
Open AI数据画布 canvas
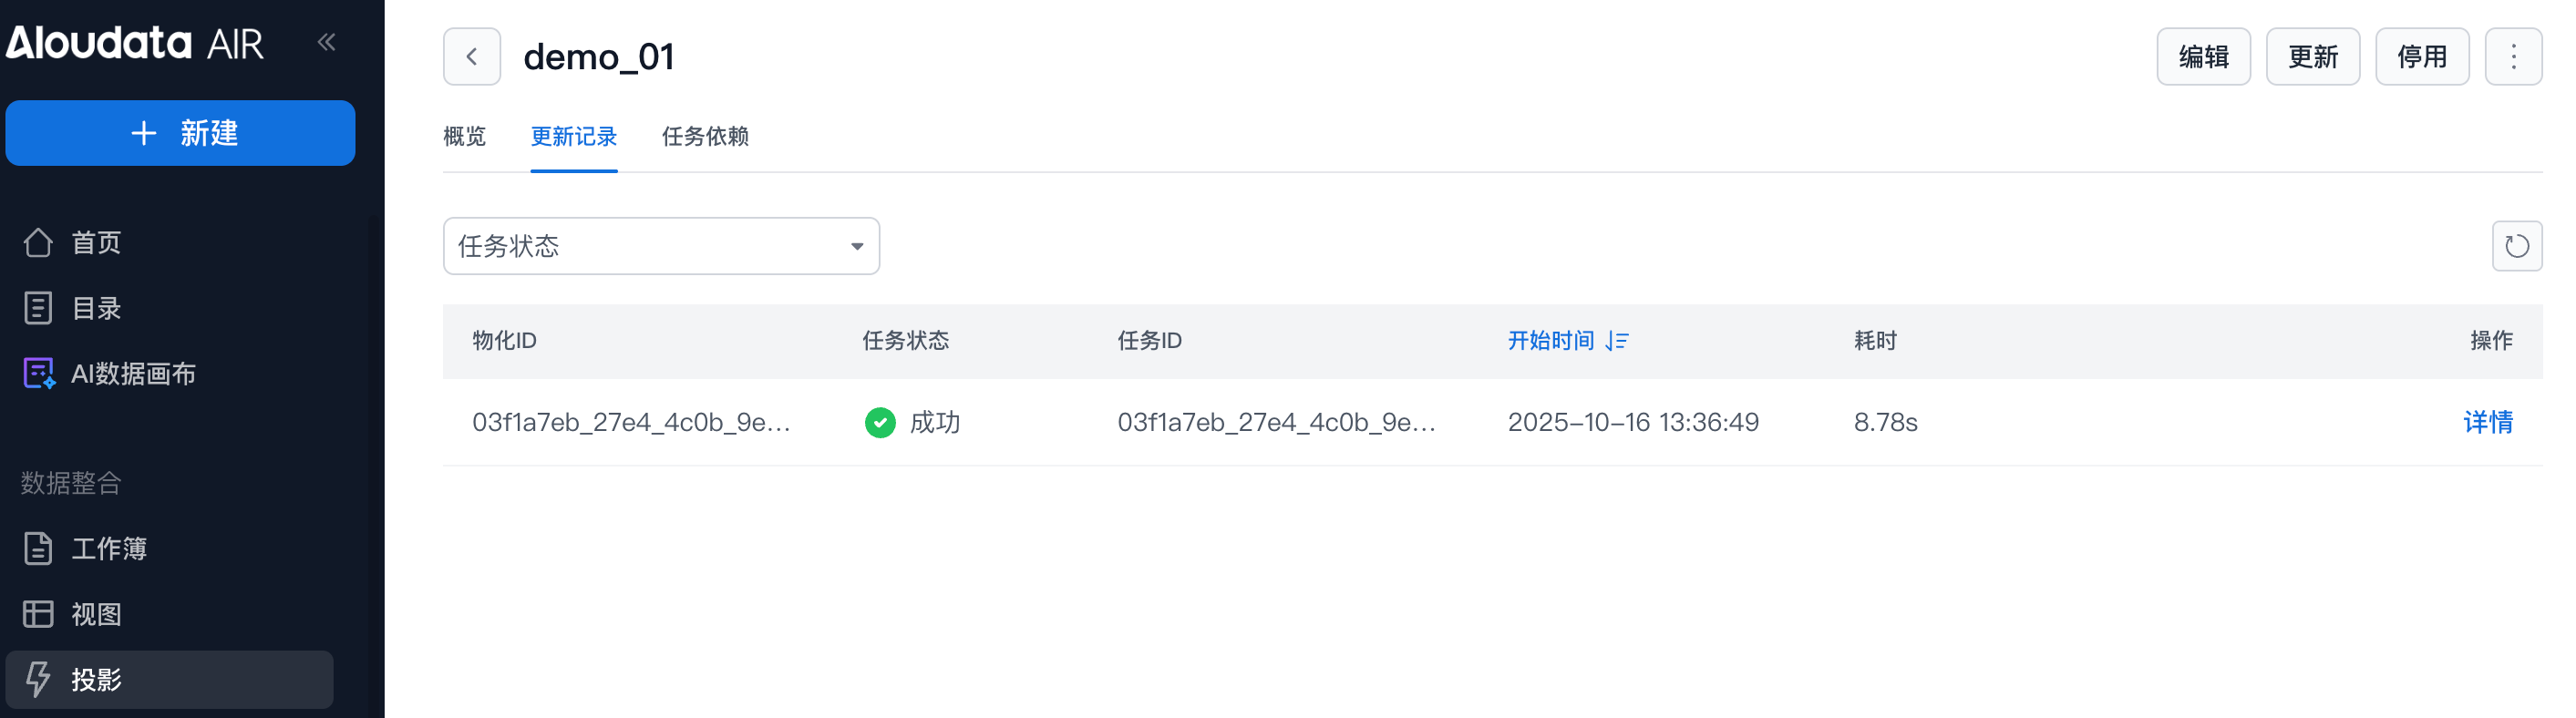click(x=133, y=374)
